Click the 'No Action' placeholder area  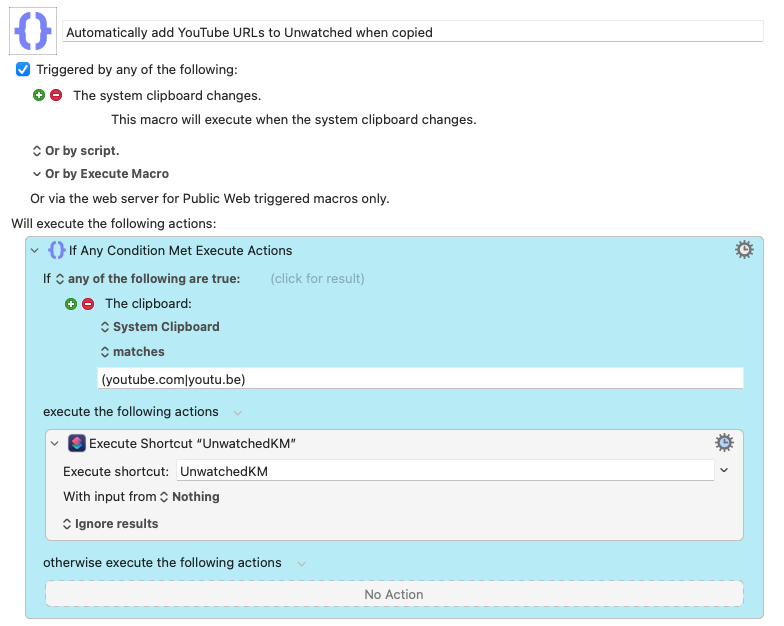pyautogui.click(x=394, y=594)
